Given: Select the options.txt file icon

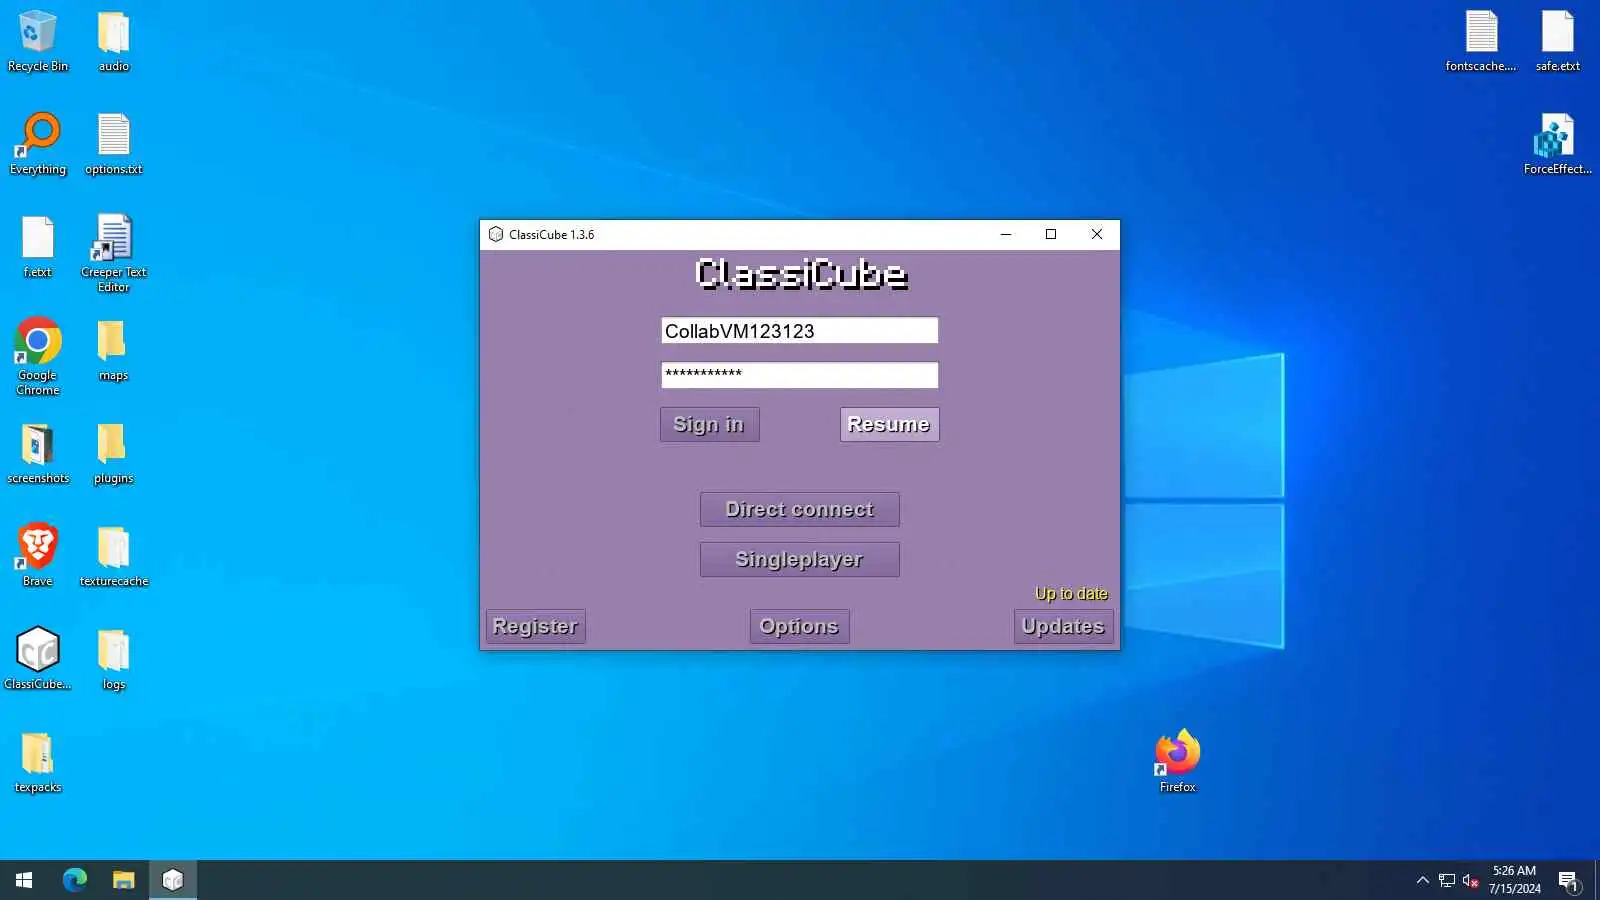Looking at the screenshot, I should [113, 144].
